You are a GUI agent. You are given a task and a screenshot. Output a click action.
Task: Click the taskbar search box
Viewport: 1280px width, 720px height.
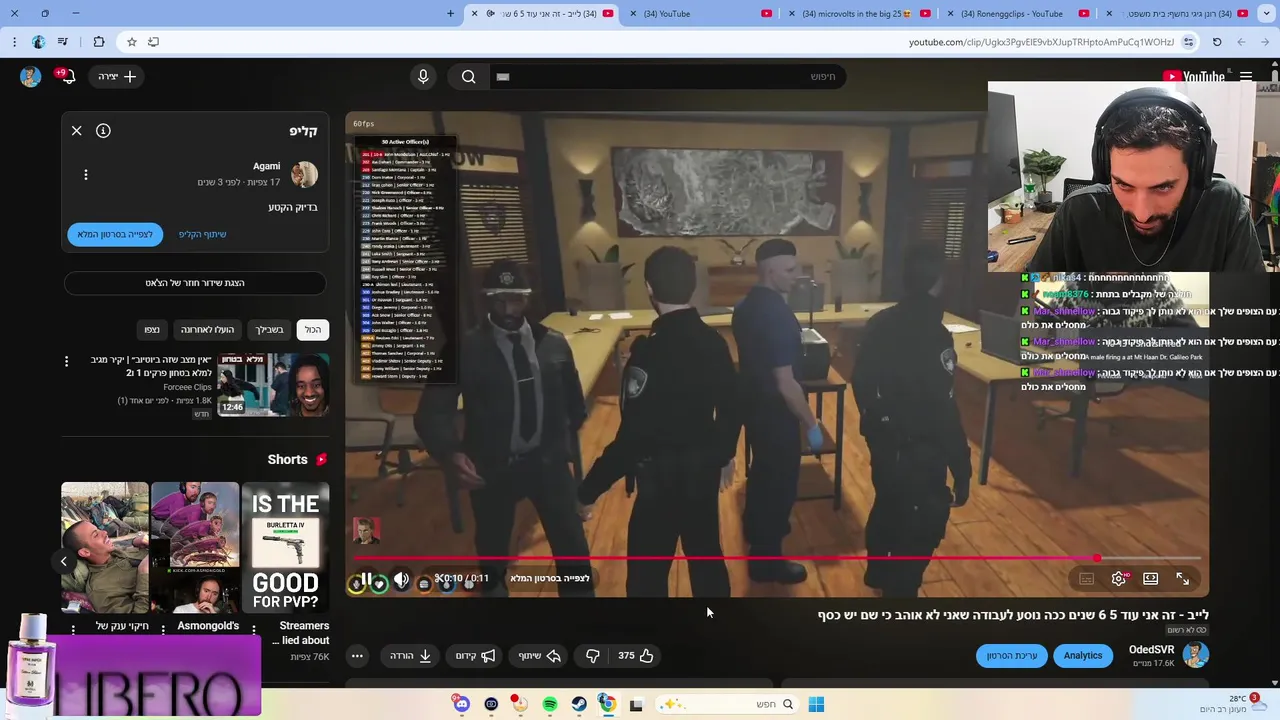[x=728, y=704]
